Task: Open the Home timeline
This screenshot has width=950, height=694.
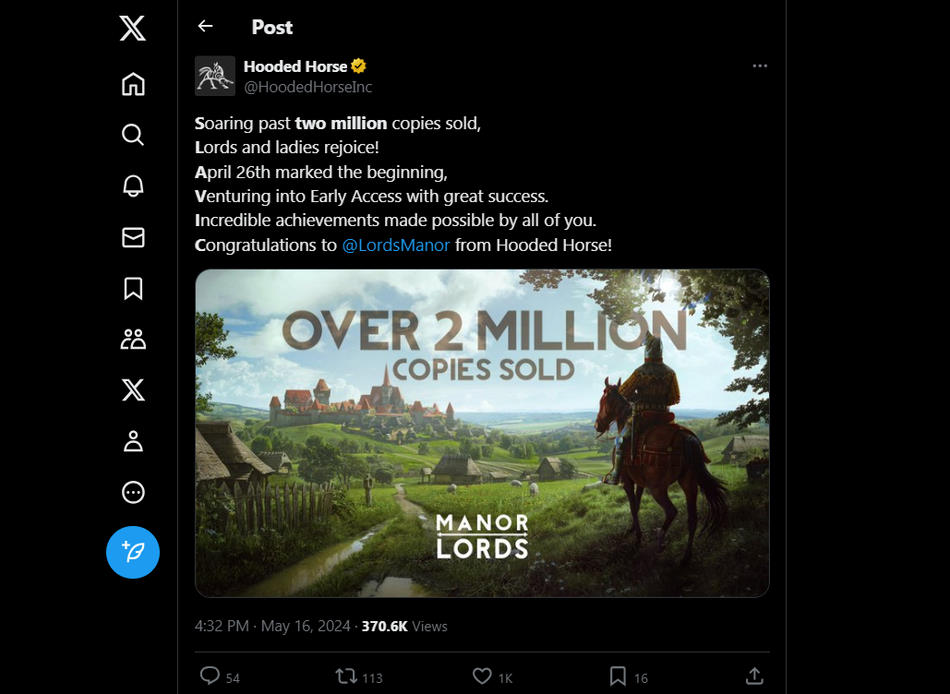Action: click(132, 83)
